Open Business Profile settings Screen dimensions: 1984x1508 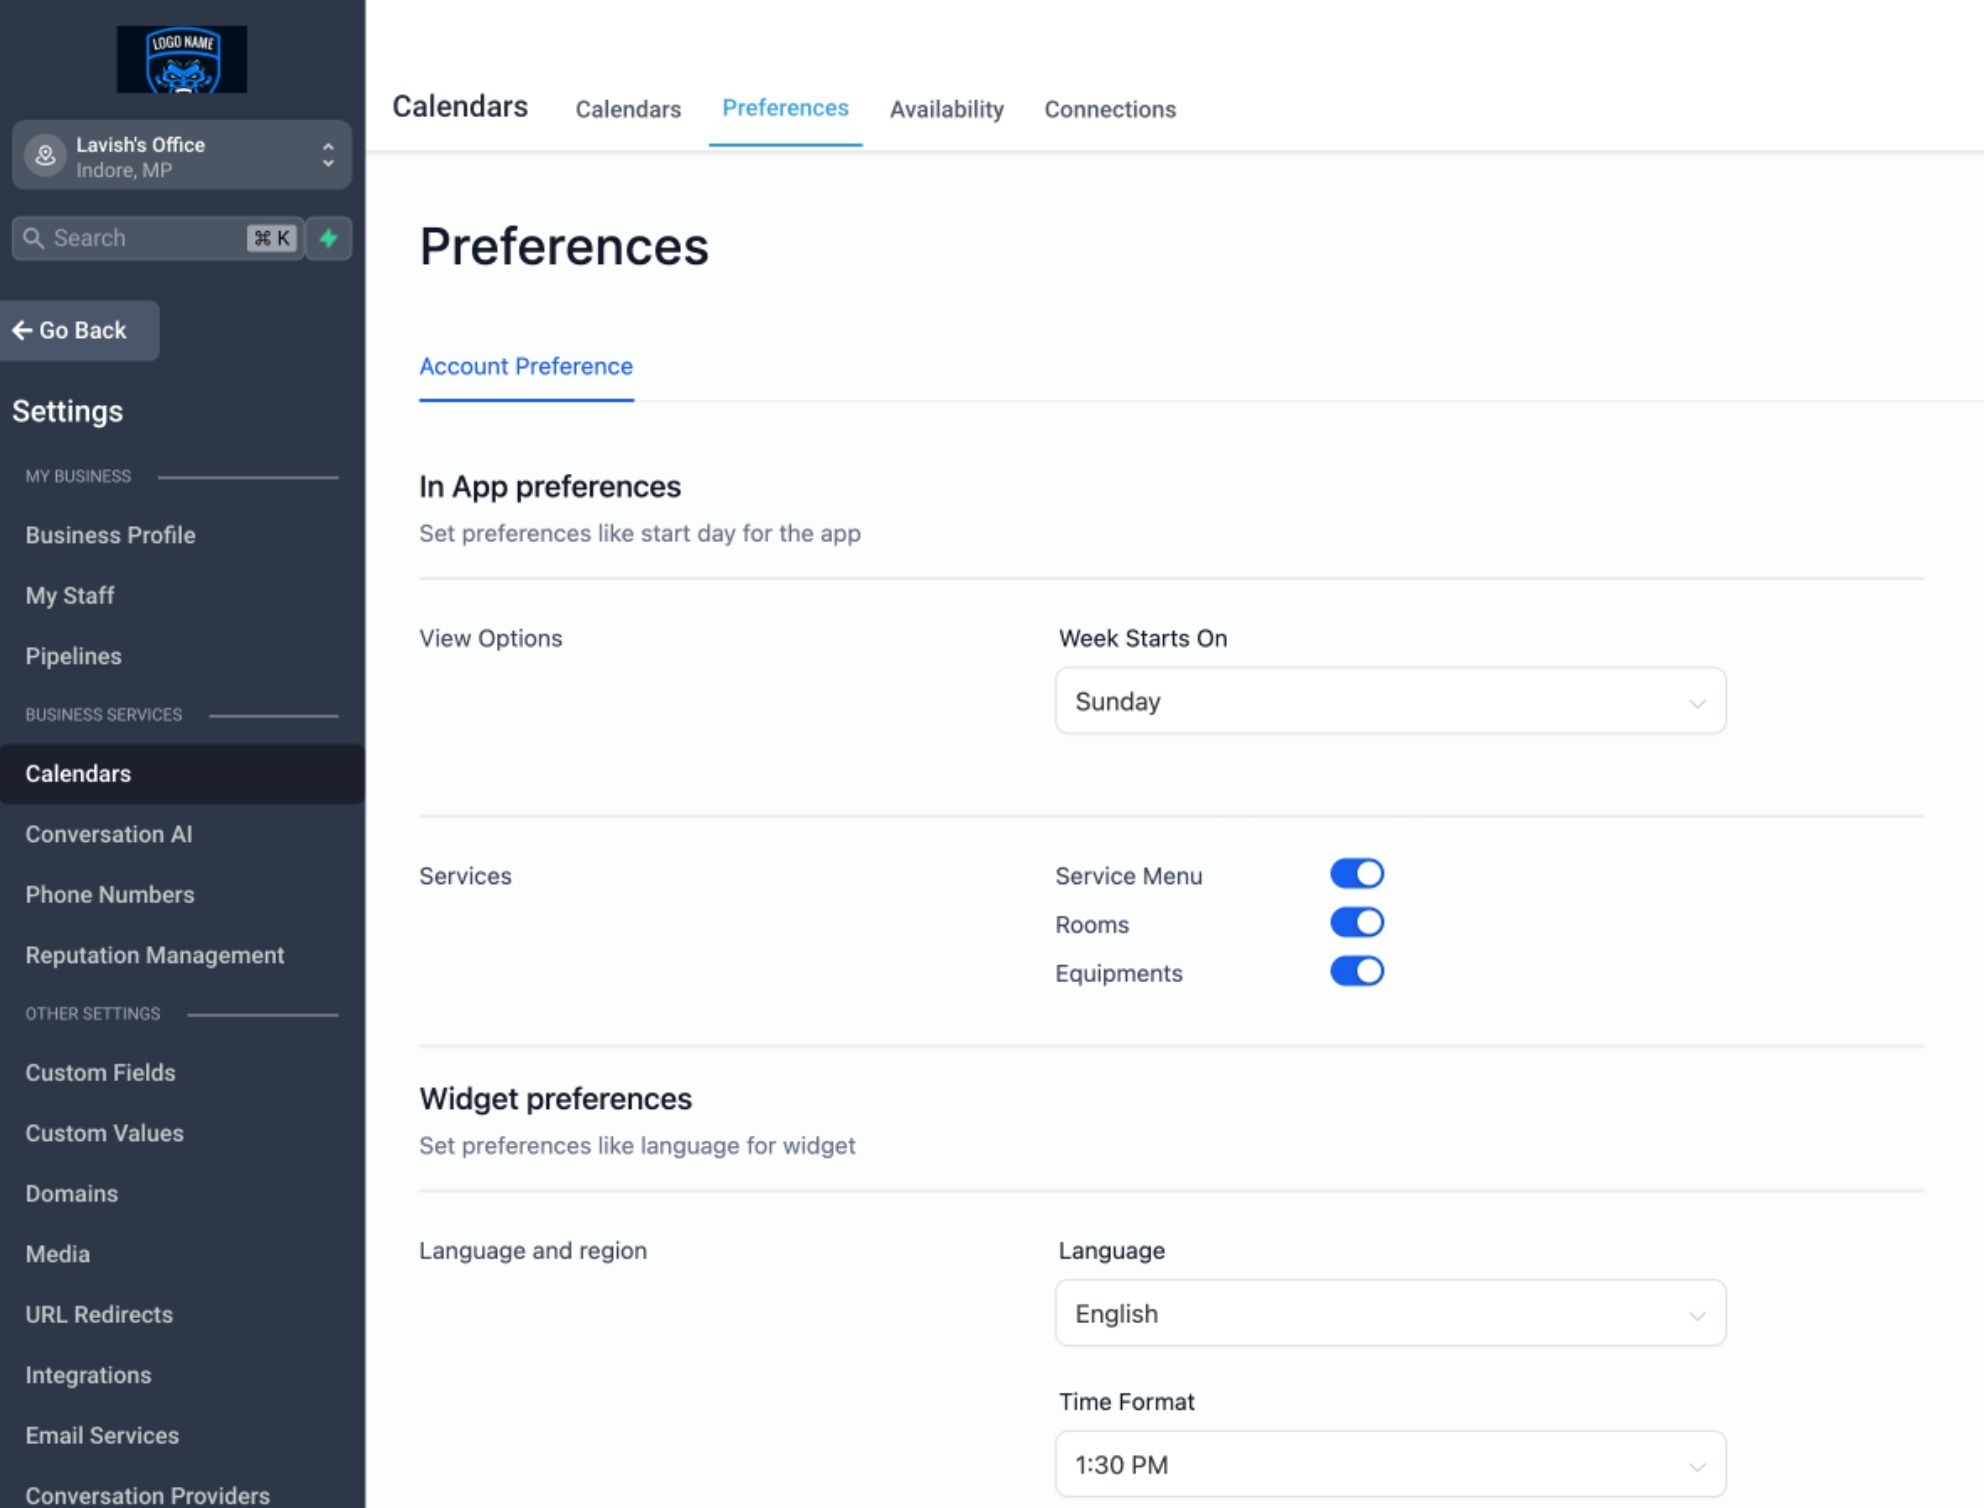pos(110,535)
